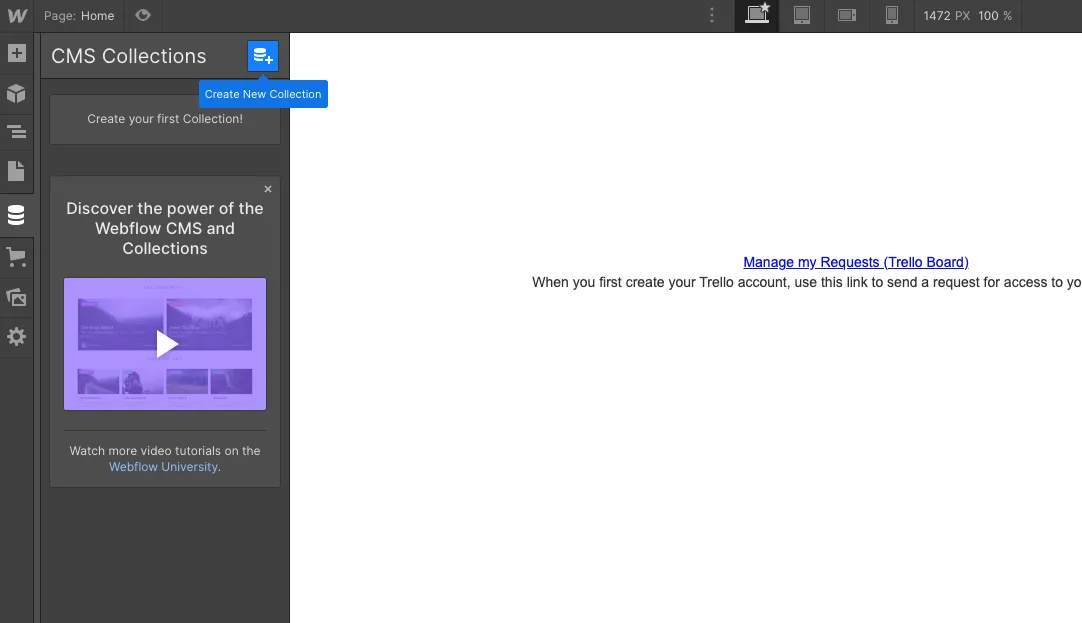Open the Webflow logo menu
The width and height of the screenshot is (1082, 623).
17,15
